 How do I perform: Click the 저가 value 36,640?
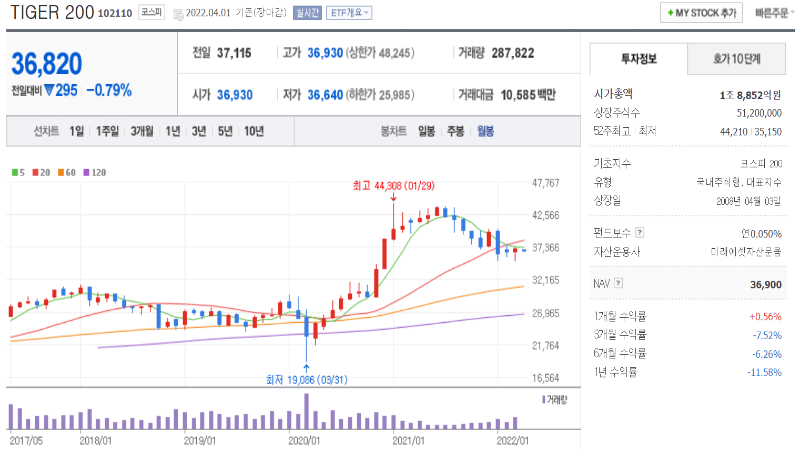(325, 95)
